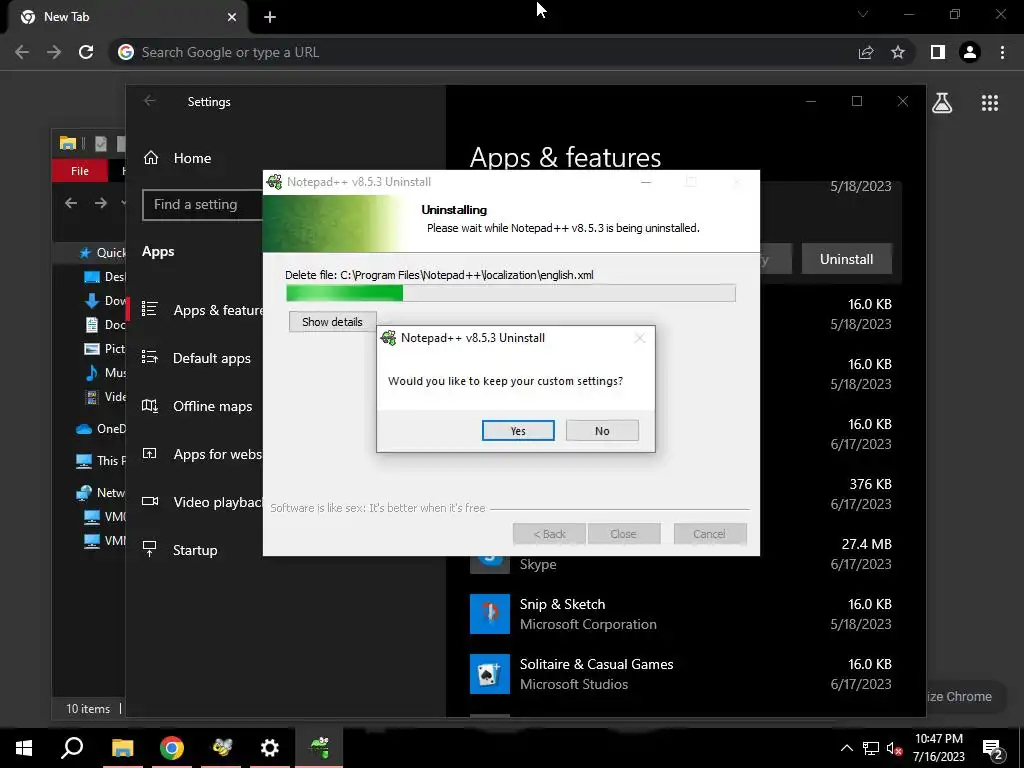The image size is (1024, 768).
Task: Click the Startup icon in Settings
Action: click(x=150, y=549)
